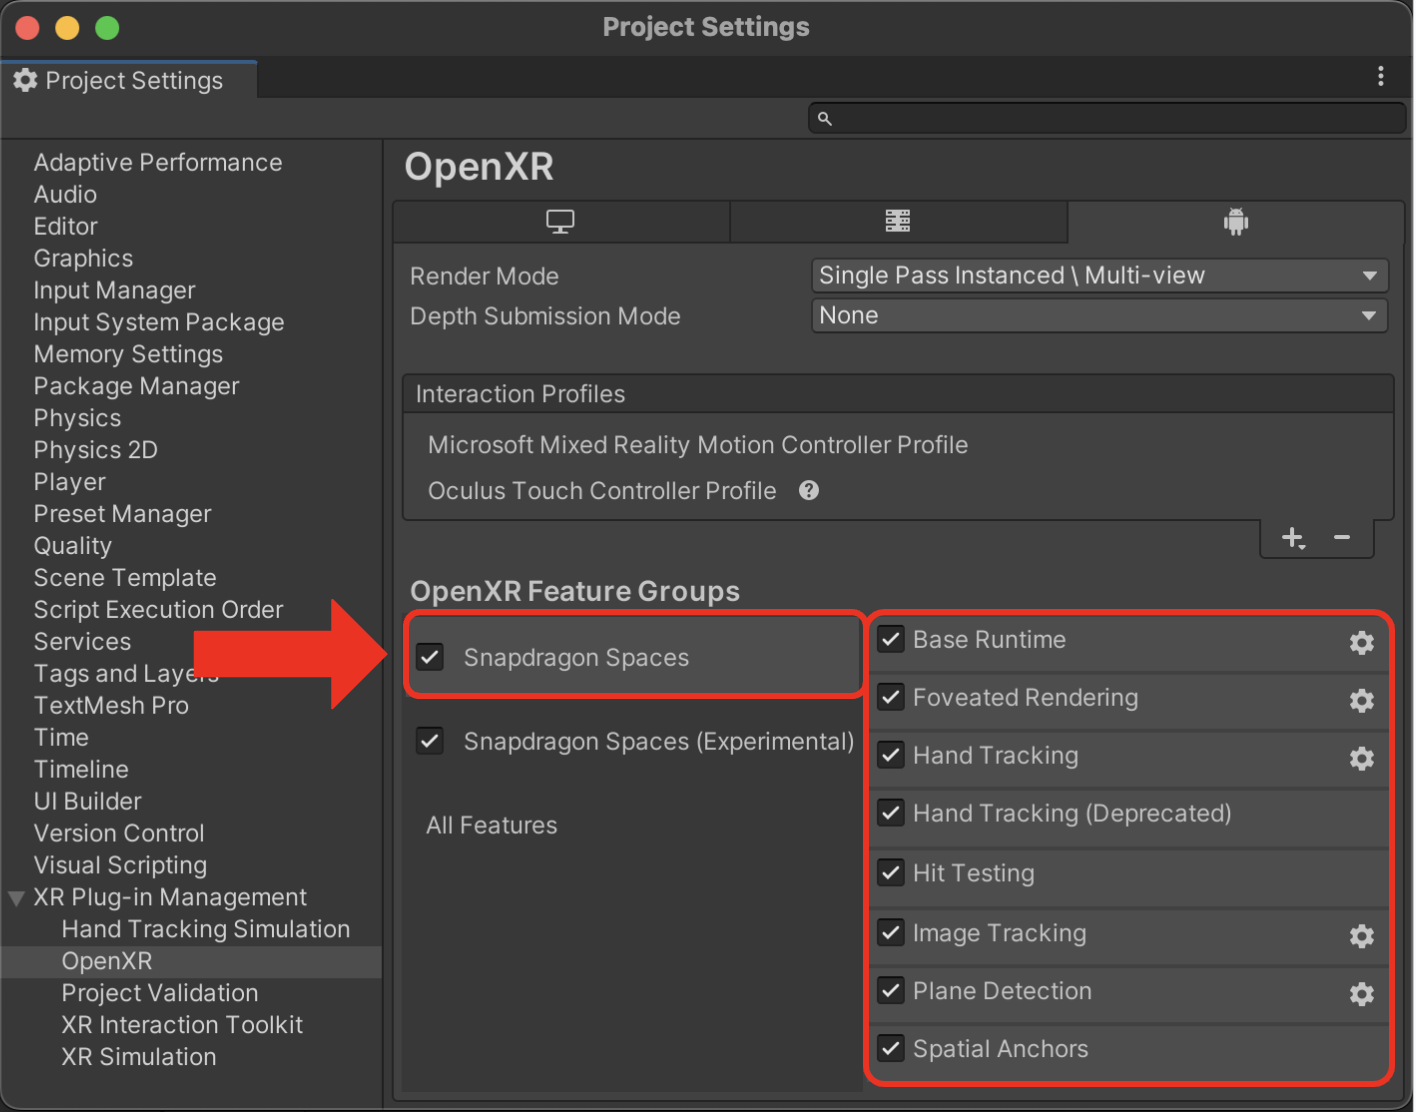Image resolution: width=1416 pixels, height=1112 pixels.
Task: Open Editor settings
Action: tap(66, 226)
